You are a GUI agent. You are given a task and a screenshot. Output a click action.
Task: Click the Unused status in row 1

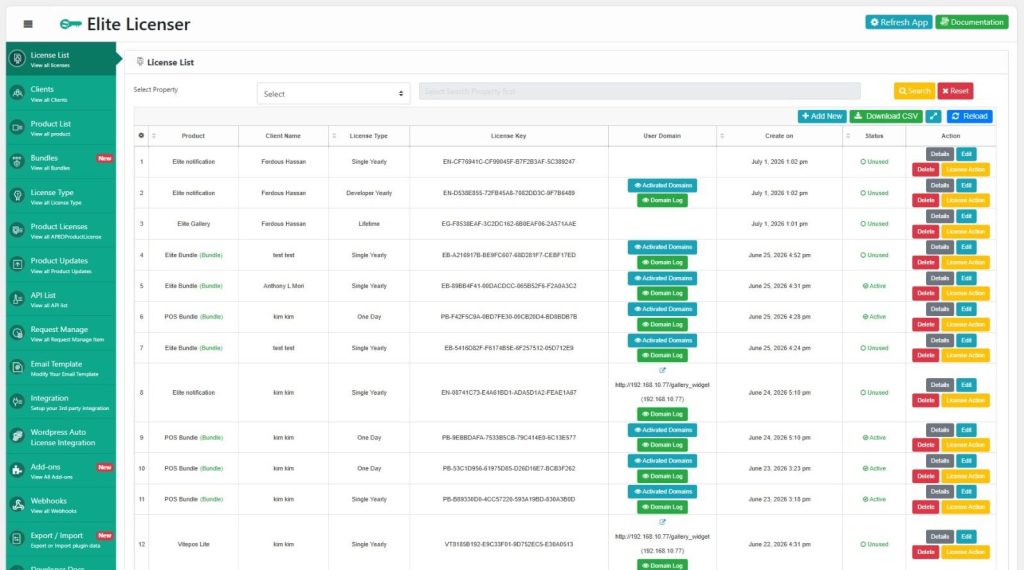click(874, 162)
